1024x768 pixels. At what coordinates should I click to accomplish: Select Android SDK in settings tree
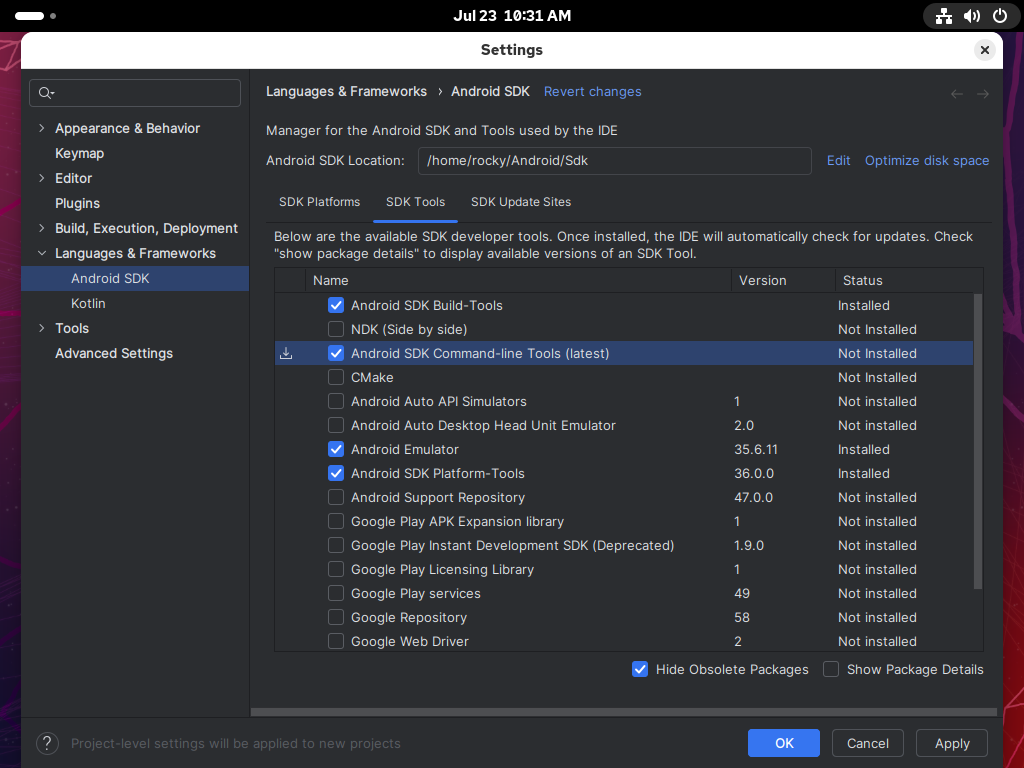point(135,278)
